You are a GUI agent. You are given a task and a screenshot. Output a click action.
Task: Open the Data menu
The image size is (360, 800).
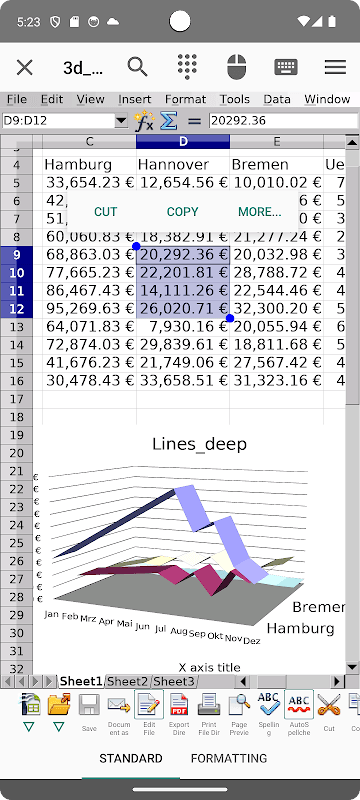[277, 99]
